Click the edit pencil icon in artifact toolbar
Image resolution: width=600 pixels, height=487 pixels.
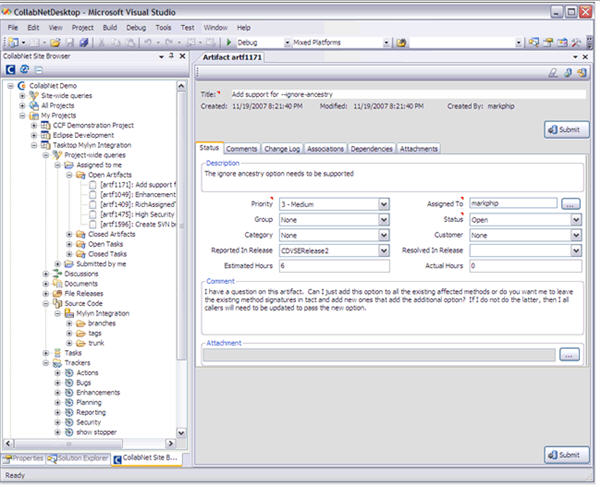[553, 73]
